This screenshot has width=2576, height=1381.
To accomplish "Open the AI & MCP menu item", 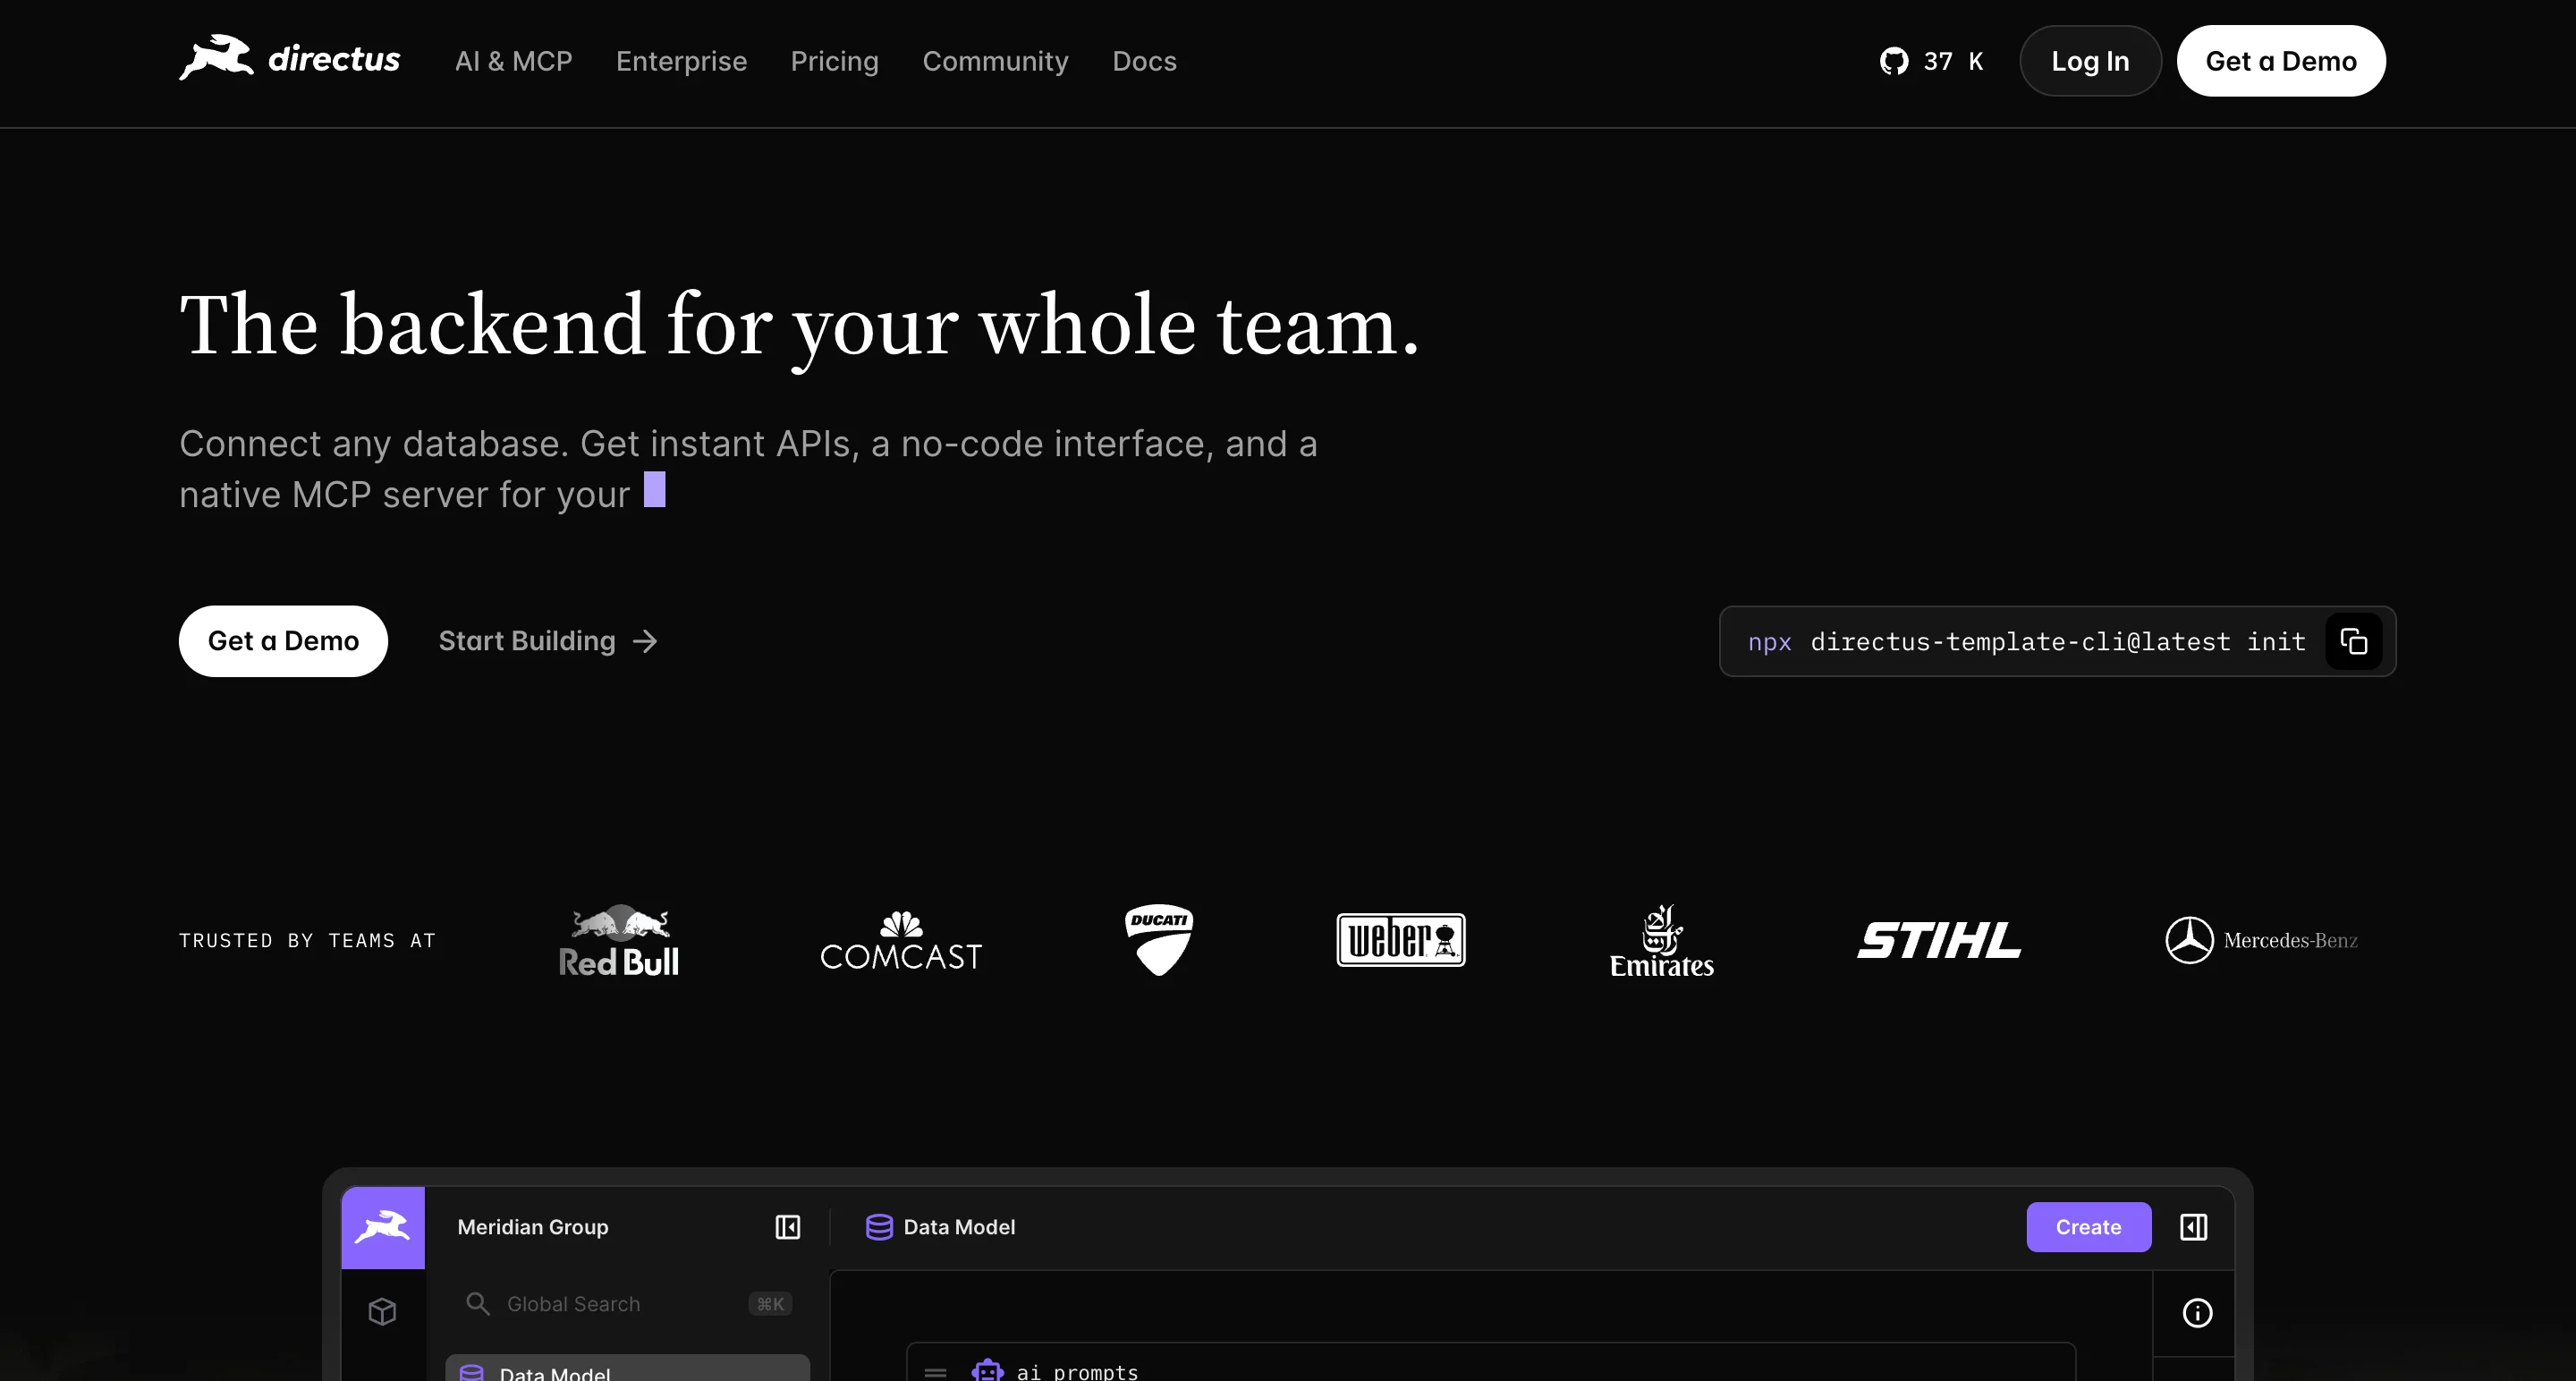I will (x=514, y=61).
